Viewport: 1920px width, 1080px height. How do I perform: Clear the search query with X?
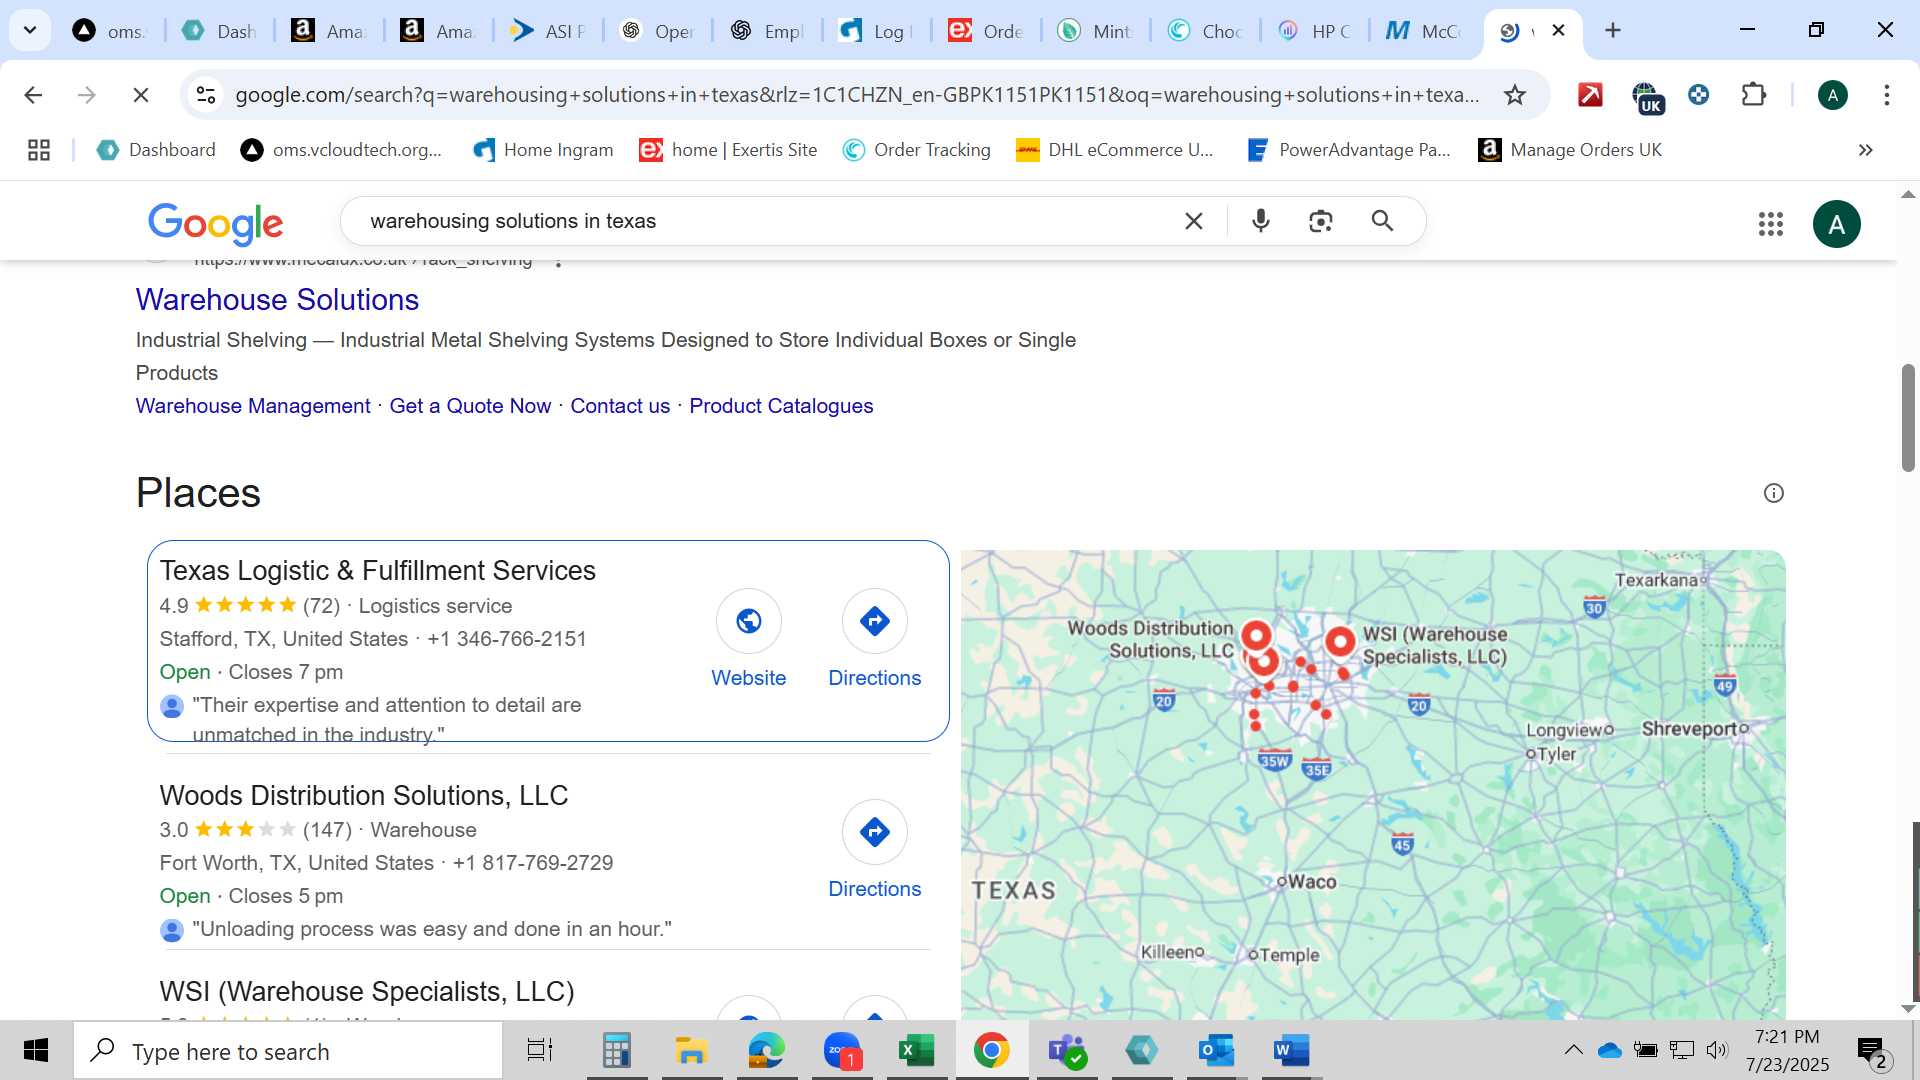[x=1193, y=221]
